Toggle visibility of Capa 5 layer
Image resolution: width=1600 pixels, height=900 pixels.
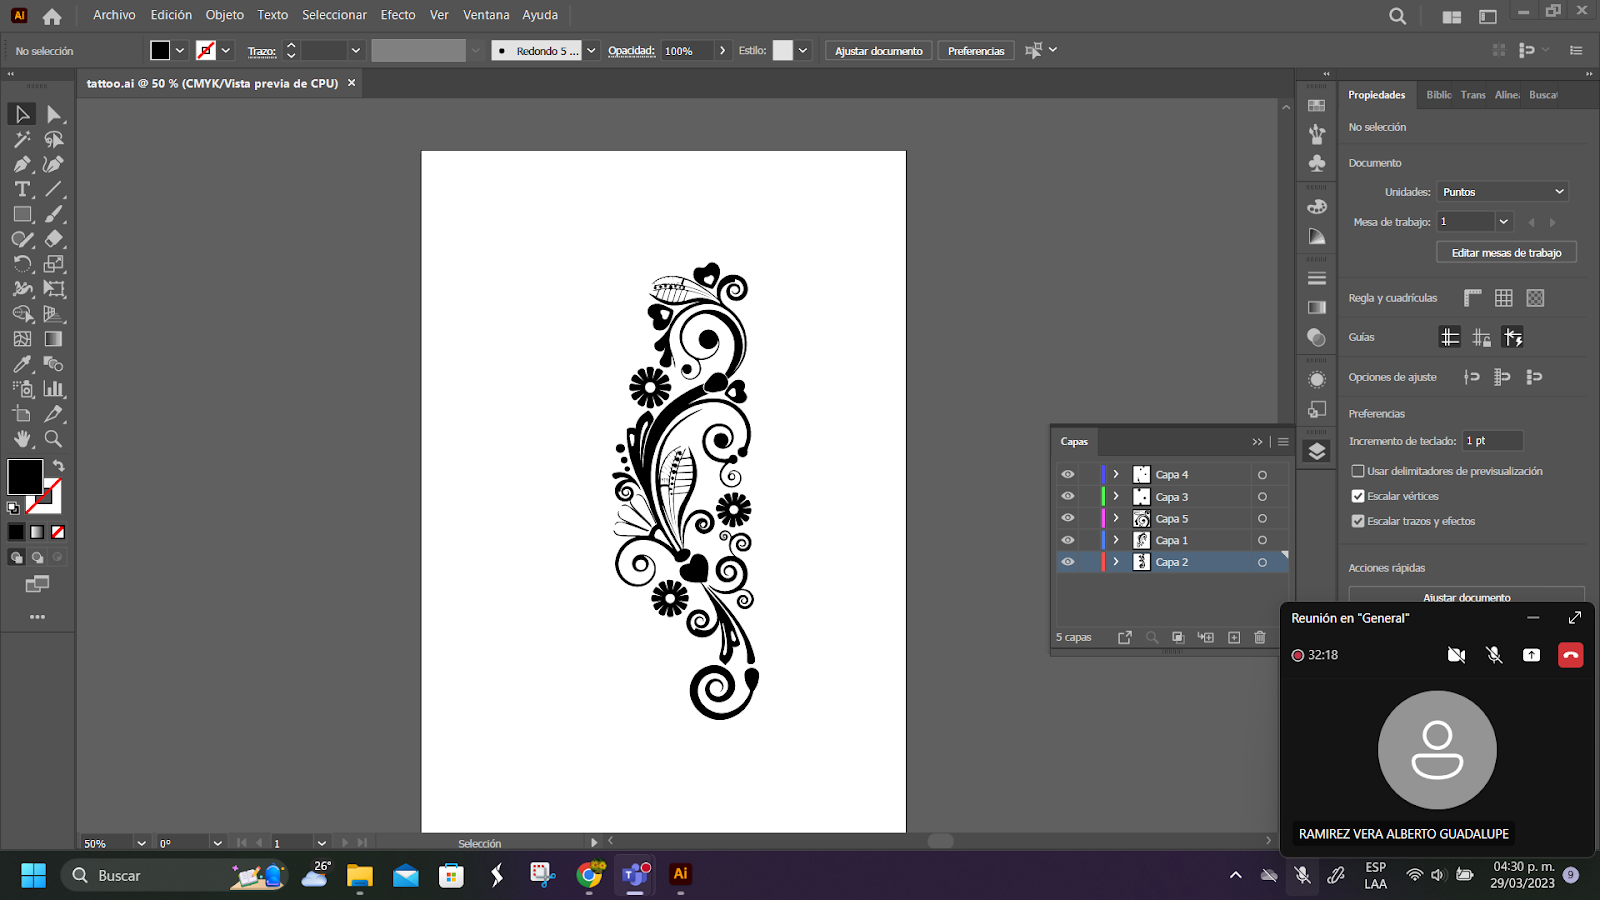pos(1068,518)
